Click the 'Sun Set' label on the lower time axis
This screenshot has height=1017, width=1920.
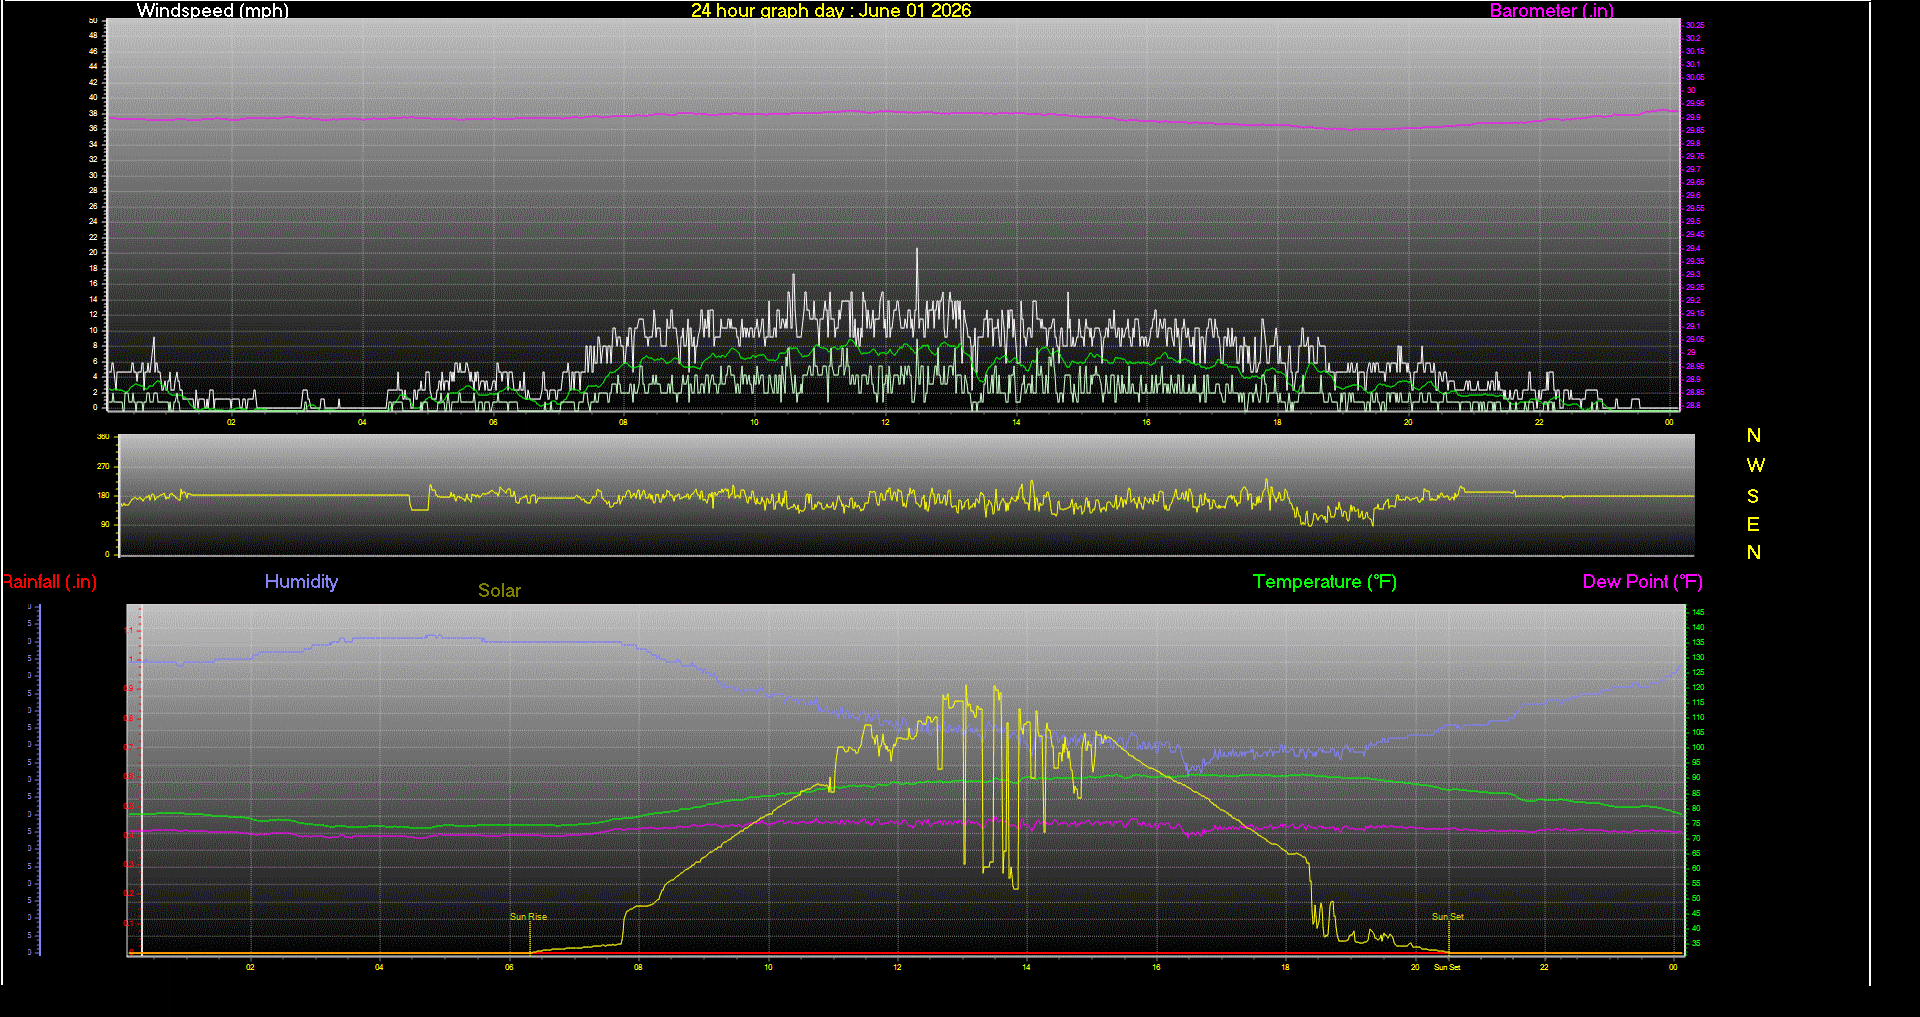[1447, 967]
